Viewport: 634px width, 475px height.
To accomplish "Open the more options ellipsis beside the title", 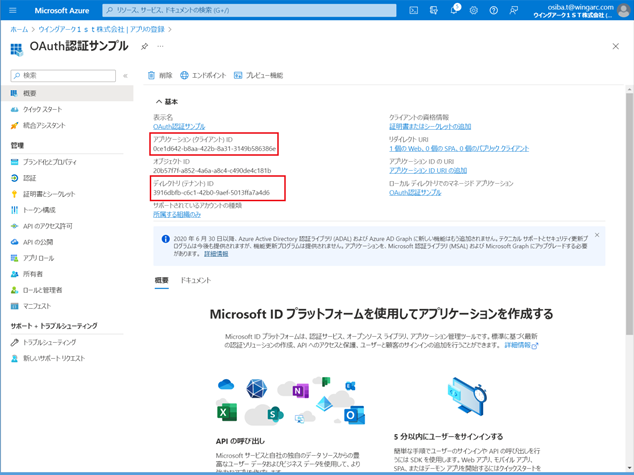I will pos(161,46).
